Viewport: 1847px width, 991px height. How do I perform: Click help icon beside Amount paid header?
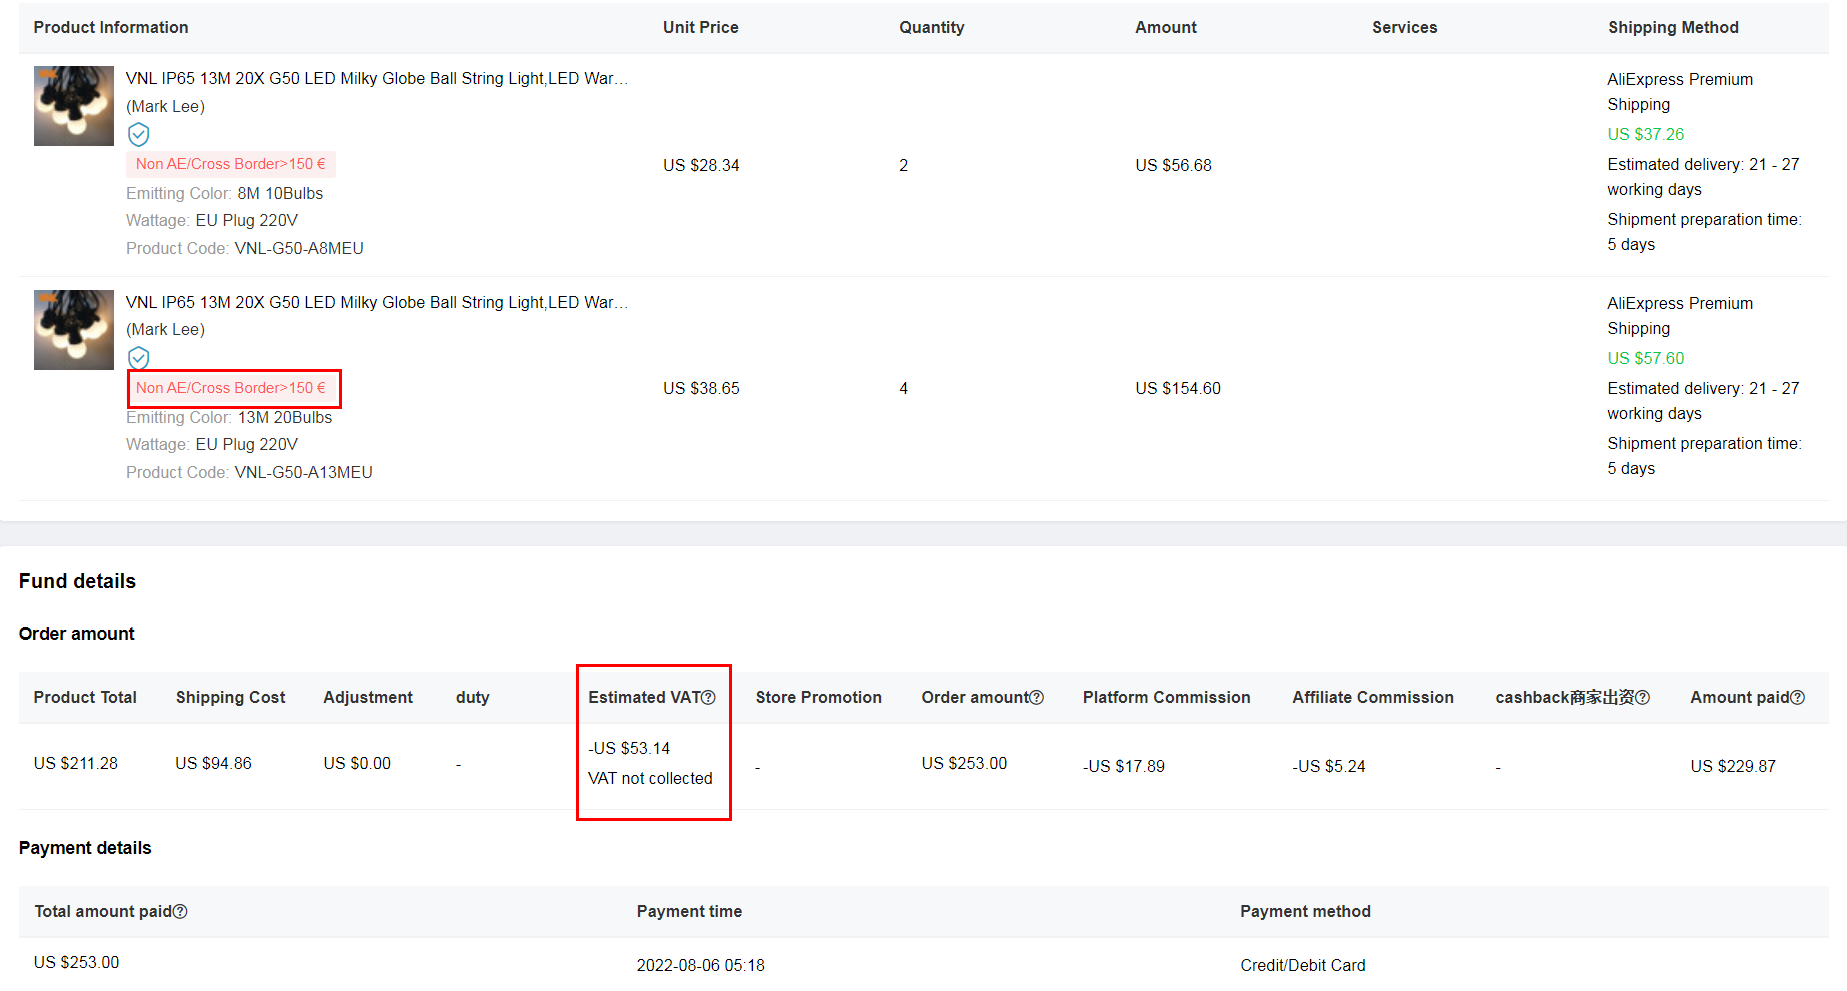click(1798, 698)
